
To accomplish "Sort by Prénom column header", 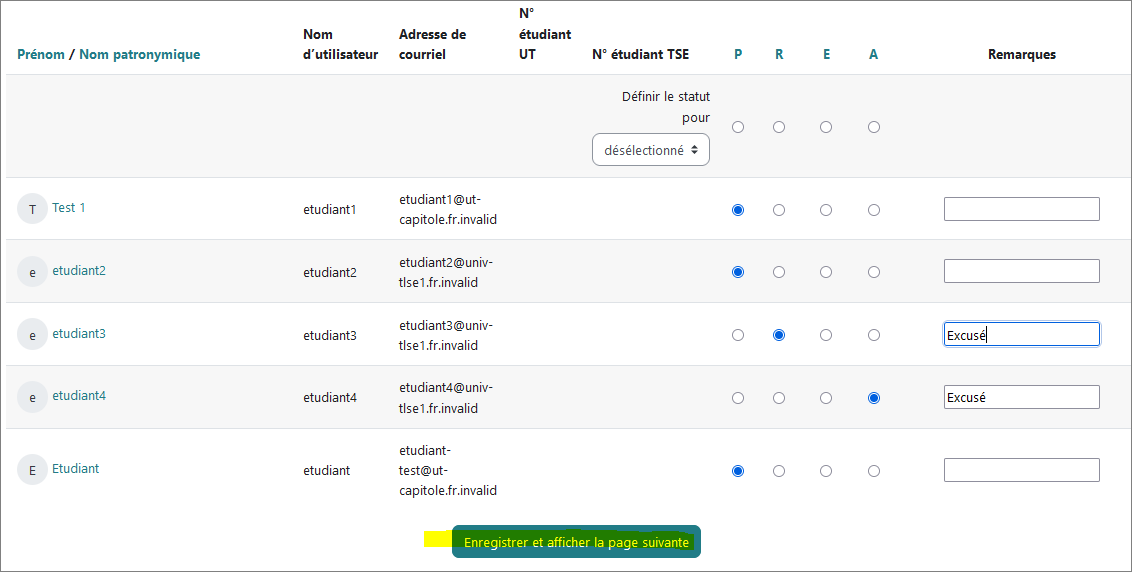I will coord(41,54).
